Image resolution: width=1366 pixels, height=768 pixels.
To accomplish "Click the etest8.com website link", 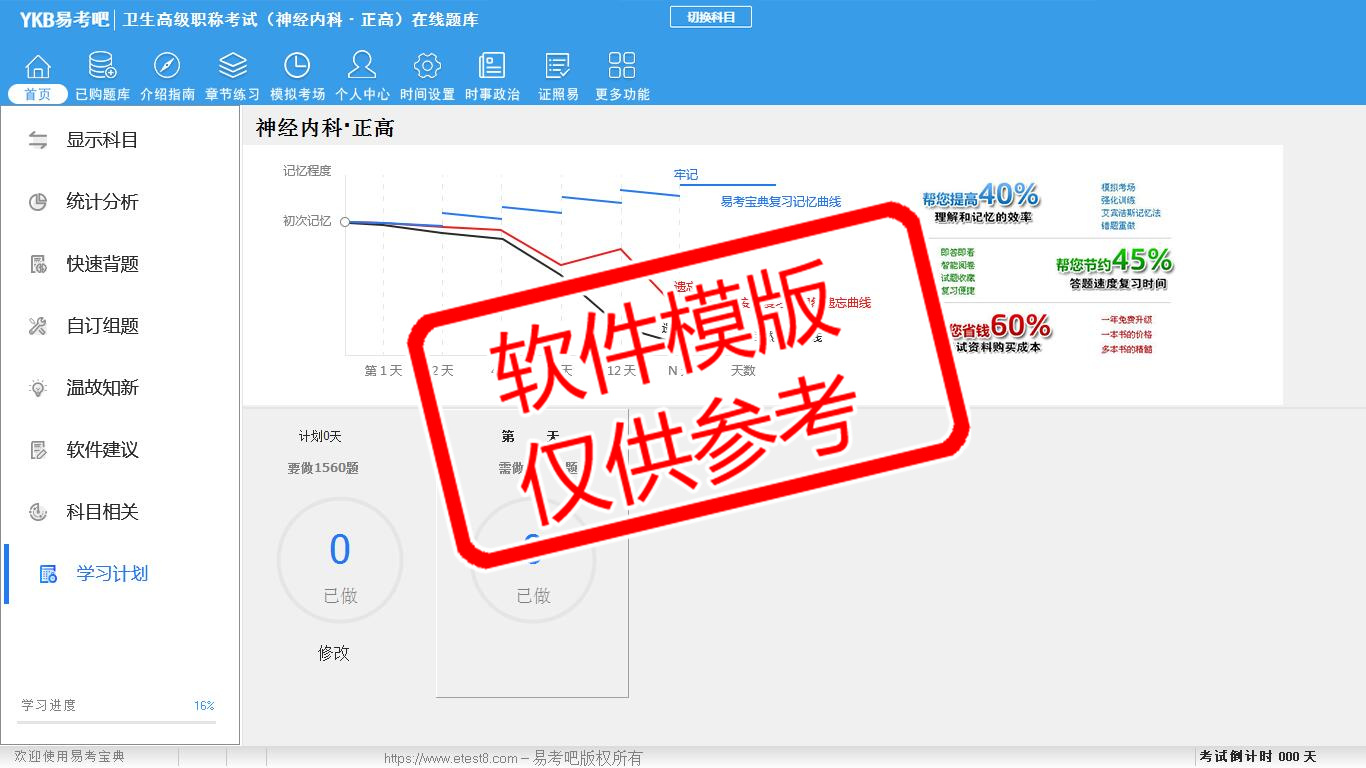I will point(450,758).
